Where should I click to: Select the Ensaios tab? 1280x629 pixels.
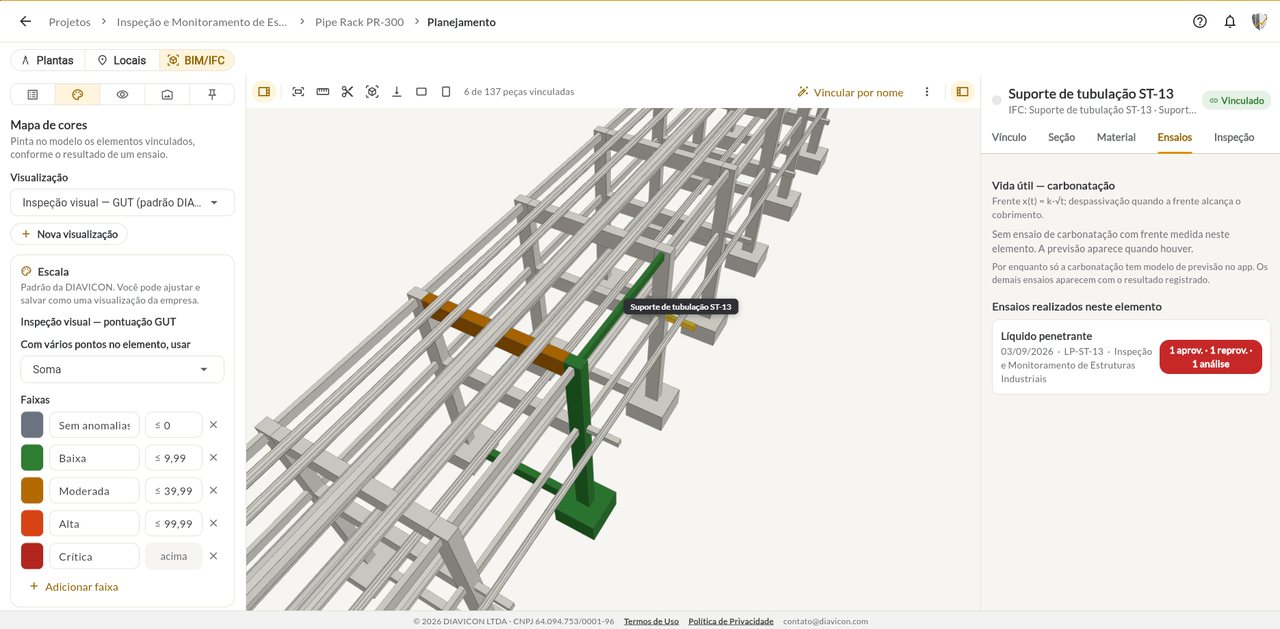tap(1174, 137)
